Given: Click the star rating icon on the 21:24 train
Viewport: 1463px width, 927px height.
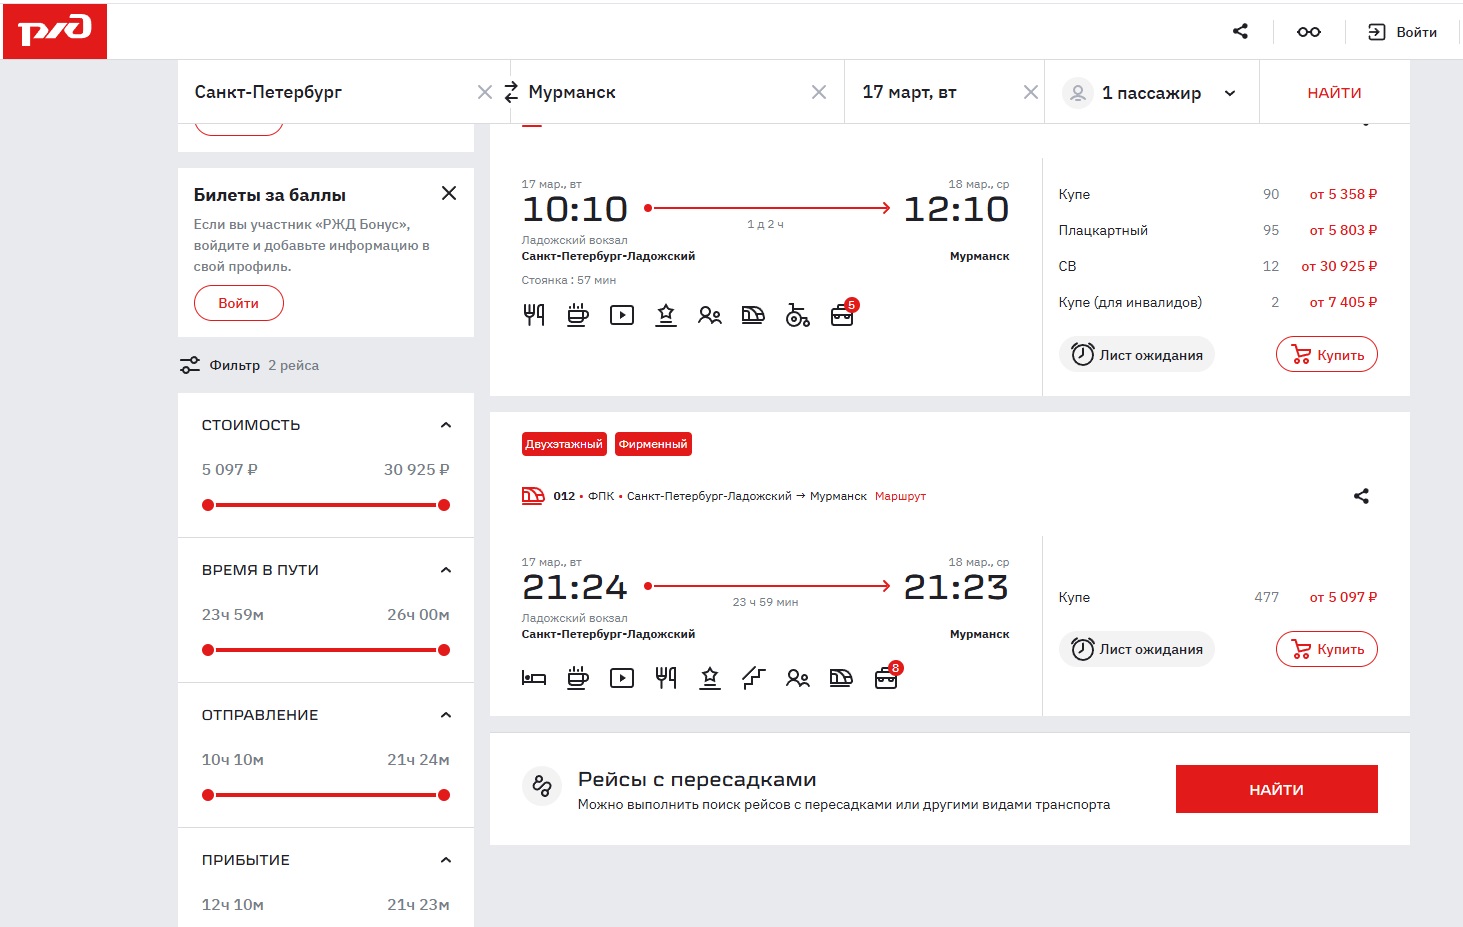Looking at the screenshot, I should click(x=710, y=678).
